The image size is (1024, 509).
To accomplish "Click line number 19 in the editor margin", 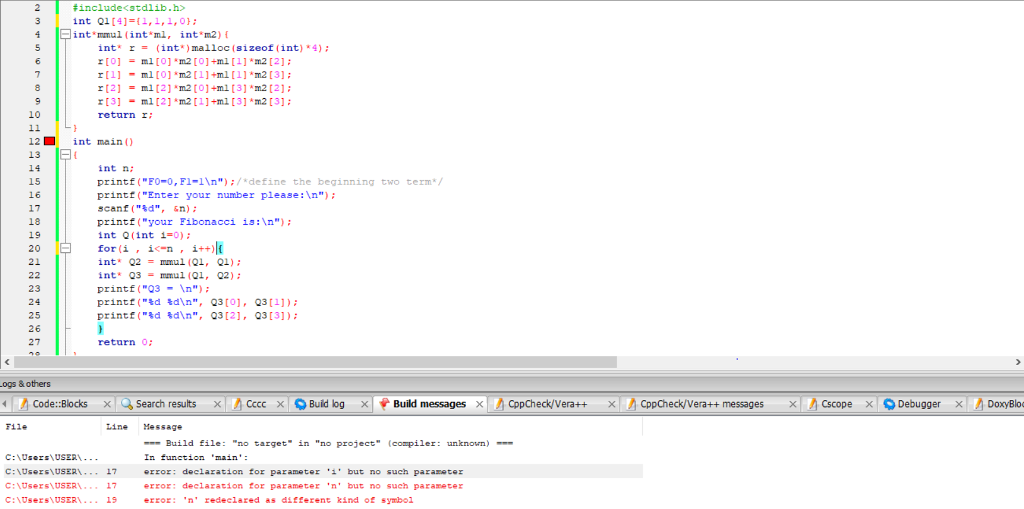I will point(35,235).
